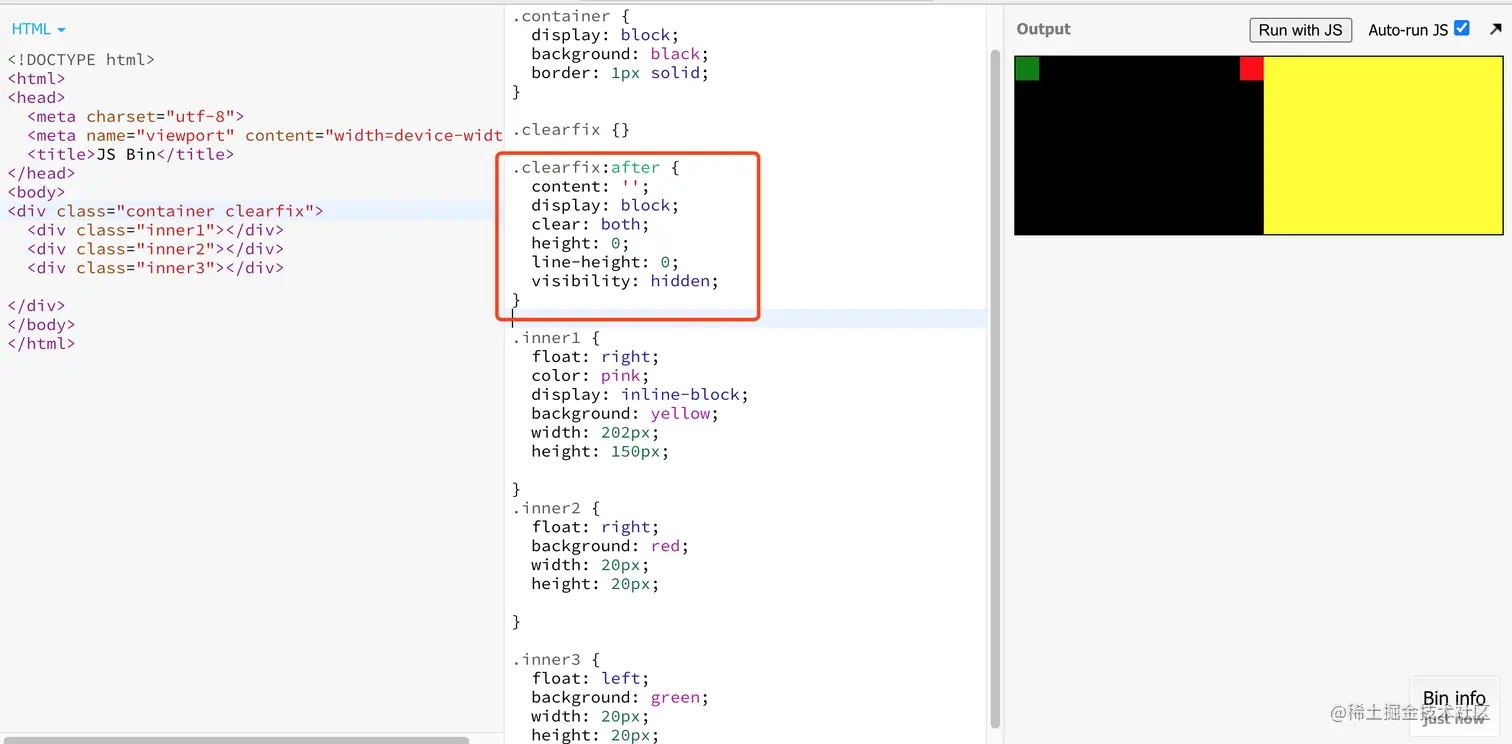Click the Output panel label
Screen dimensions: 1512x744
point(1043,29)
